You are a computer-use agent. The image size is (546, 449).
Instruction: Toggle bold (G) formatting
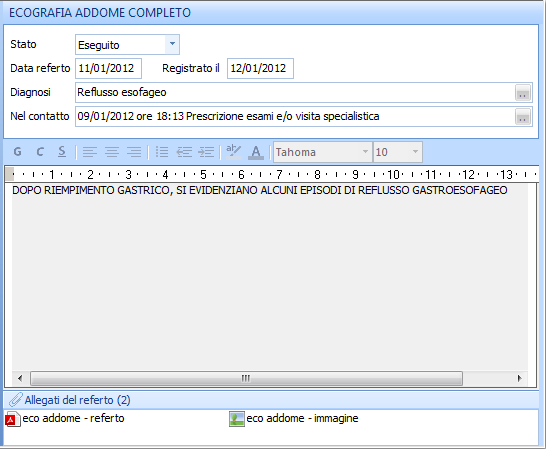[x=17, y=152]
